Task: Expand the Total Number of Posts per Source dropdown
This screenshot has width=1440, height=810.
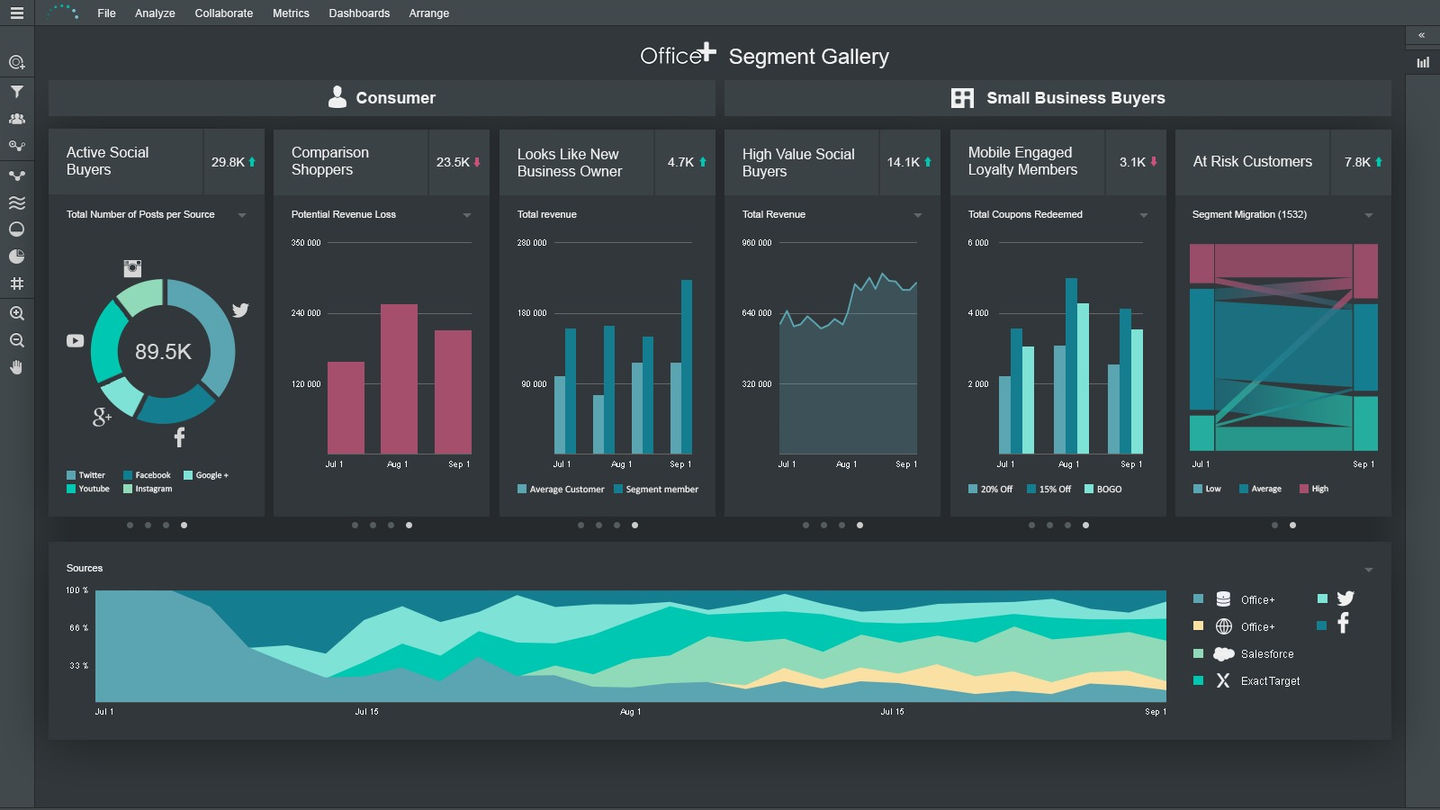Action: pyautogui.click(x=242, y=215)
